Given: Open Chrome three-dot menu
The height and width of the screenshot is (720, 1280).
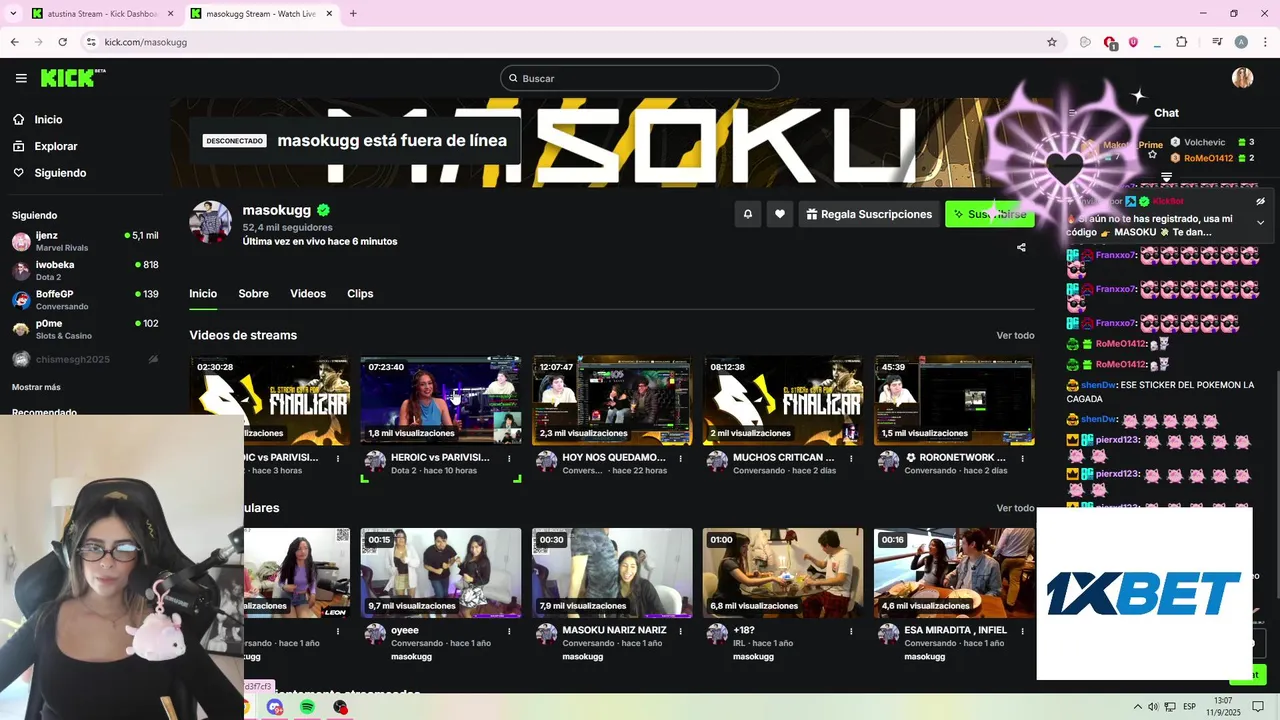Looking at the screenshot, I should (1265, 42).
